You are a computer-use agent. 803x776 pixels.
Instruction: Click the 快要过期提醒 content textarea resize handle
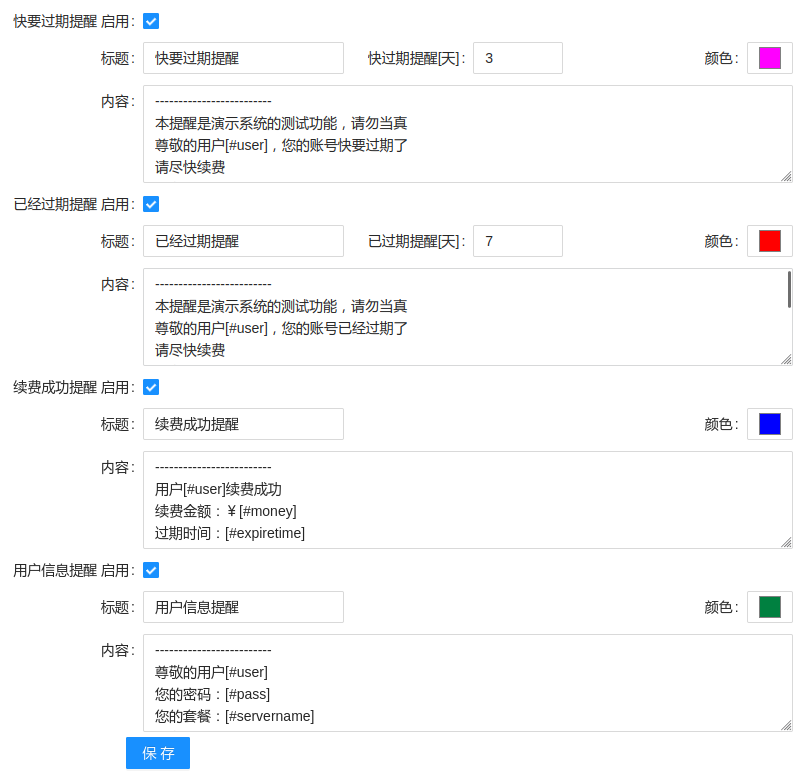786,176
